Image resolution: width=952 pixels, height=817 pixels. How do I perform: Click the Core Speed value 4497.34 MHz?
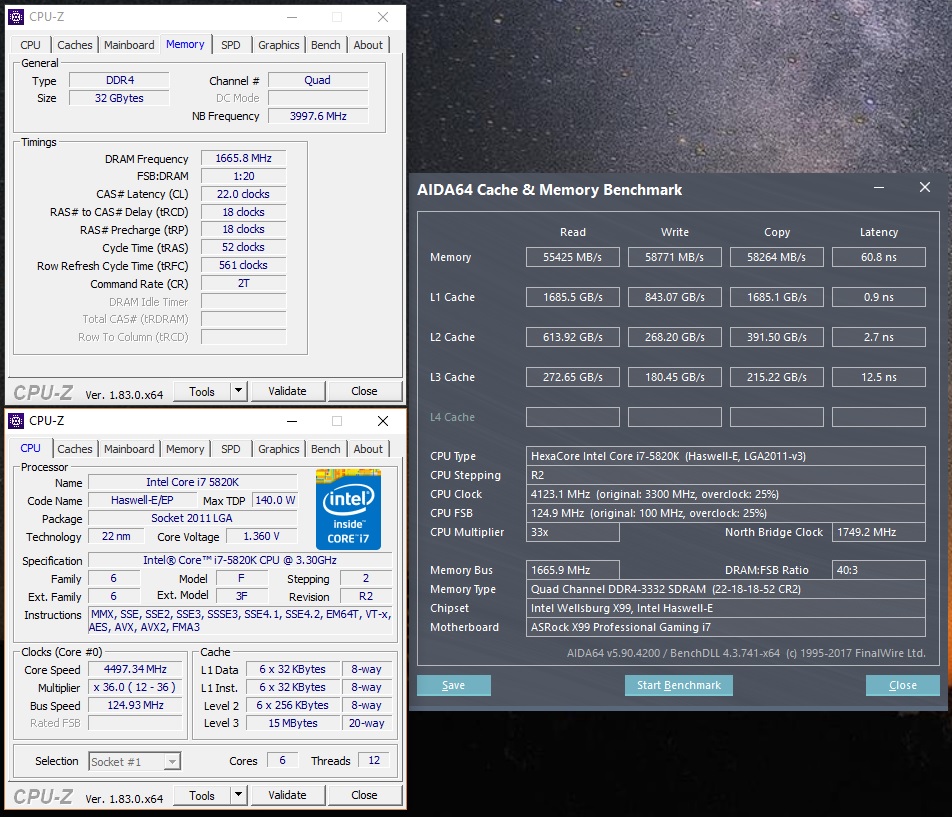(135, 669)
